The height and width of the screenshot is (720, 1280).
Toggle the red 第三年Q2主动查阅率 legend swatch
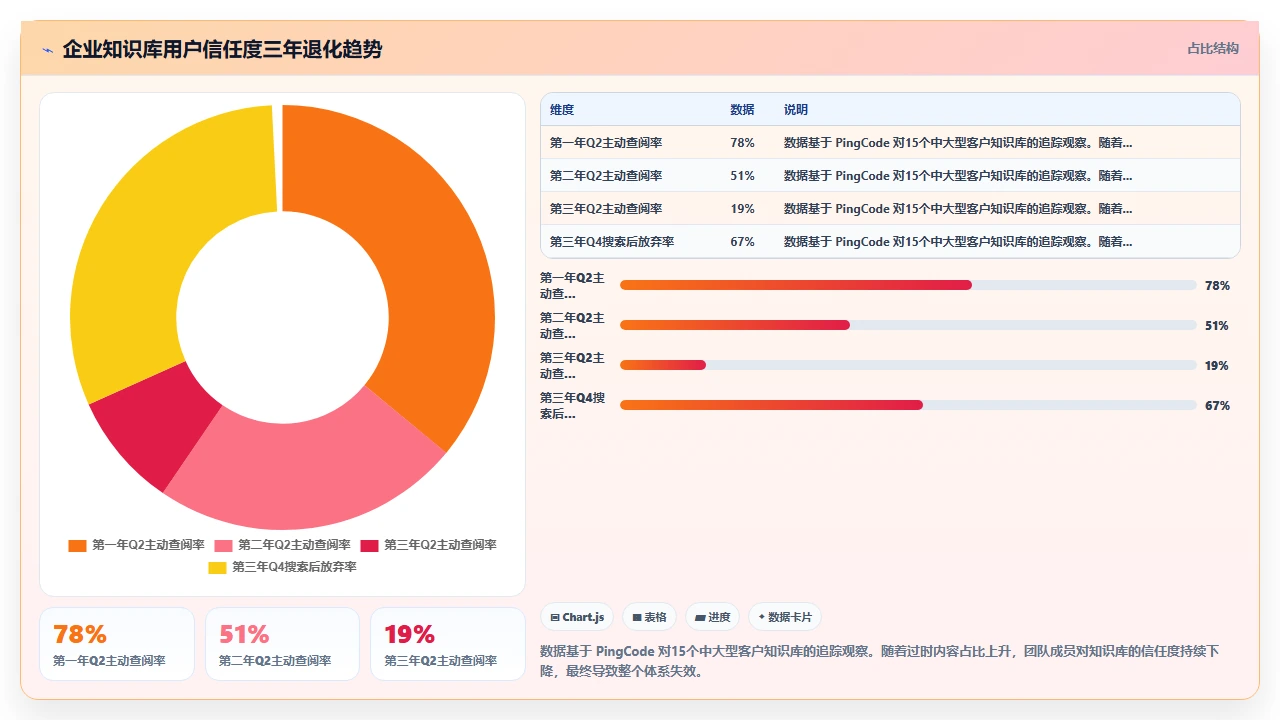369,545
